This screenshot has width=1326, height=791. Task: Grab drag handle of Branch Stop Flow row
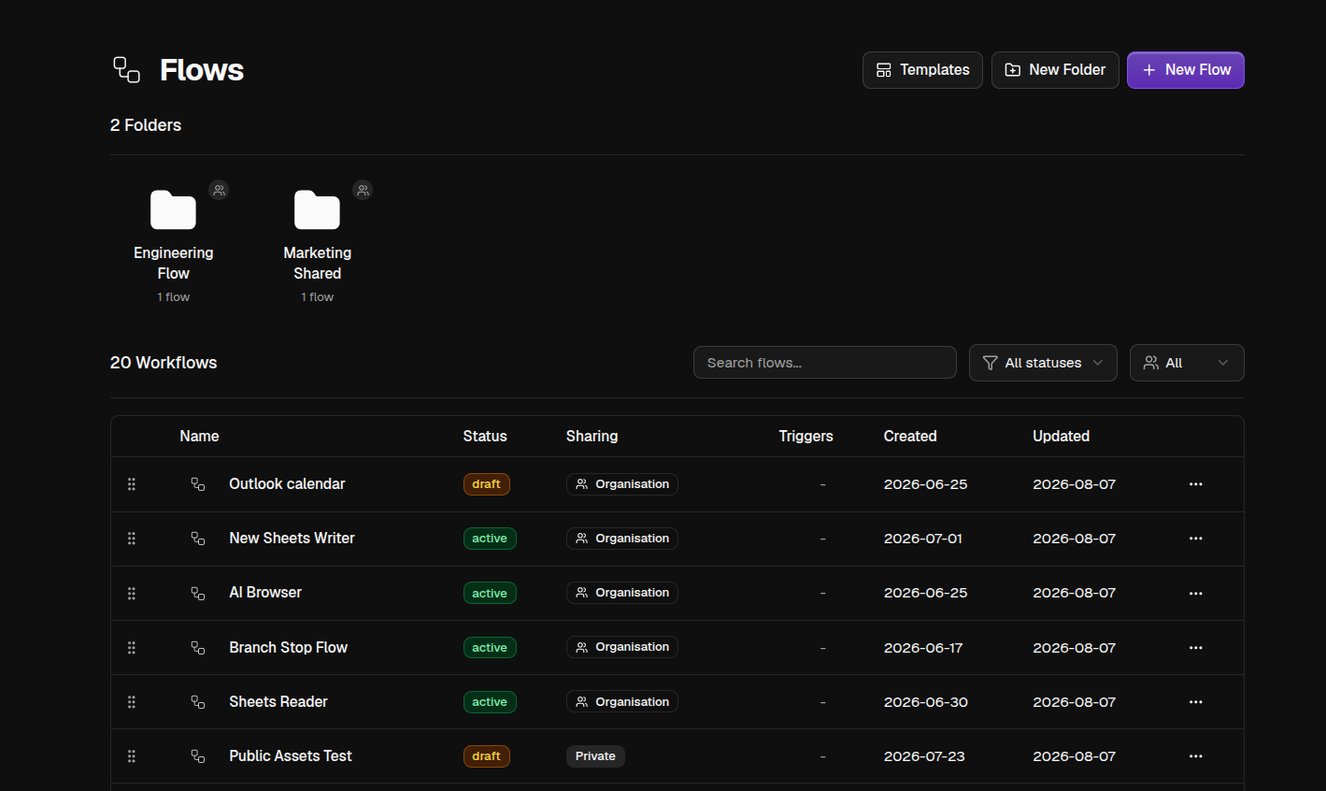coord(131,647)
